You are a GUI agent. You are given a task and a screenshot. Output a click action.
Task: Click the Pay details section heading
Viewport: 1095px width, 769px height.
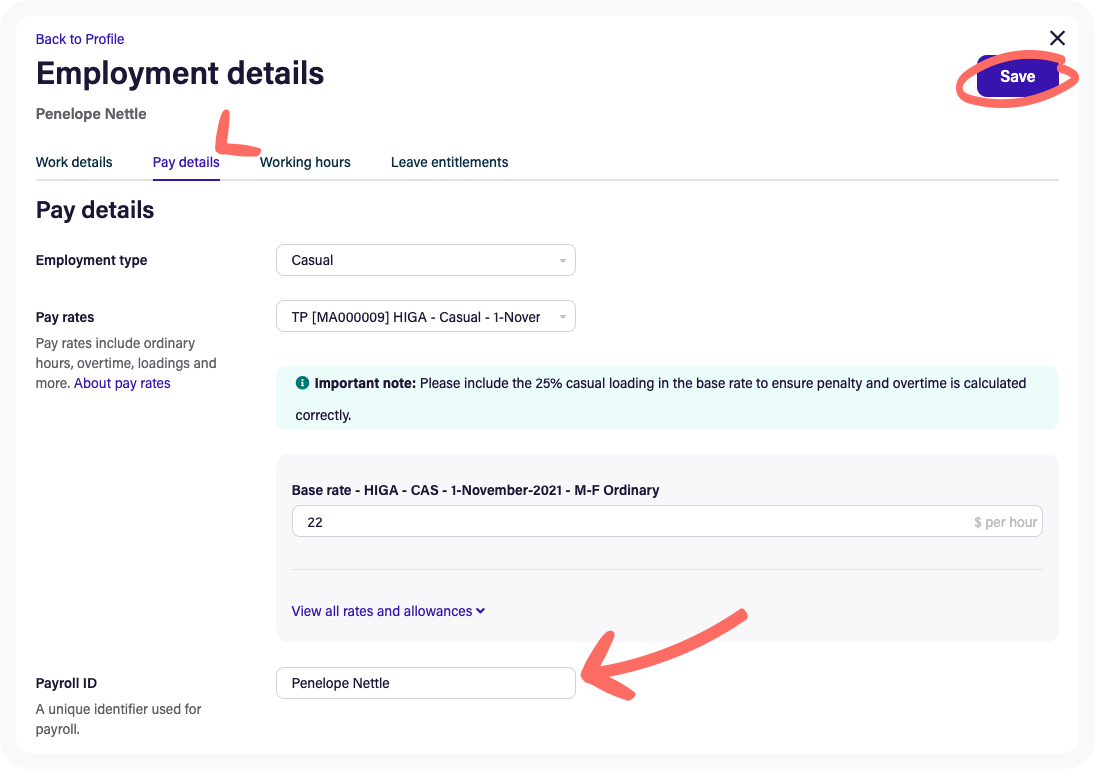(94, 210)
